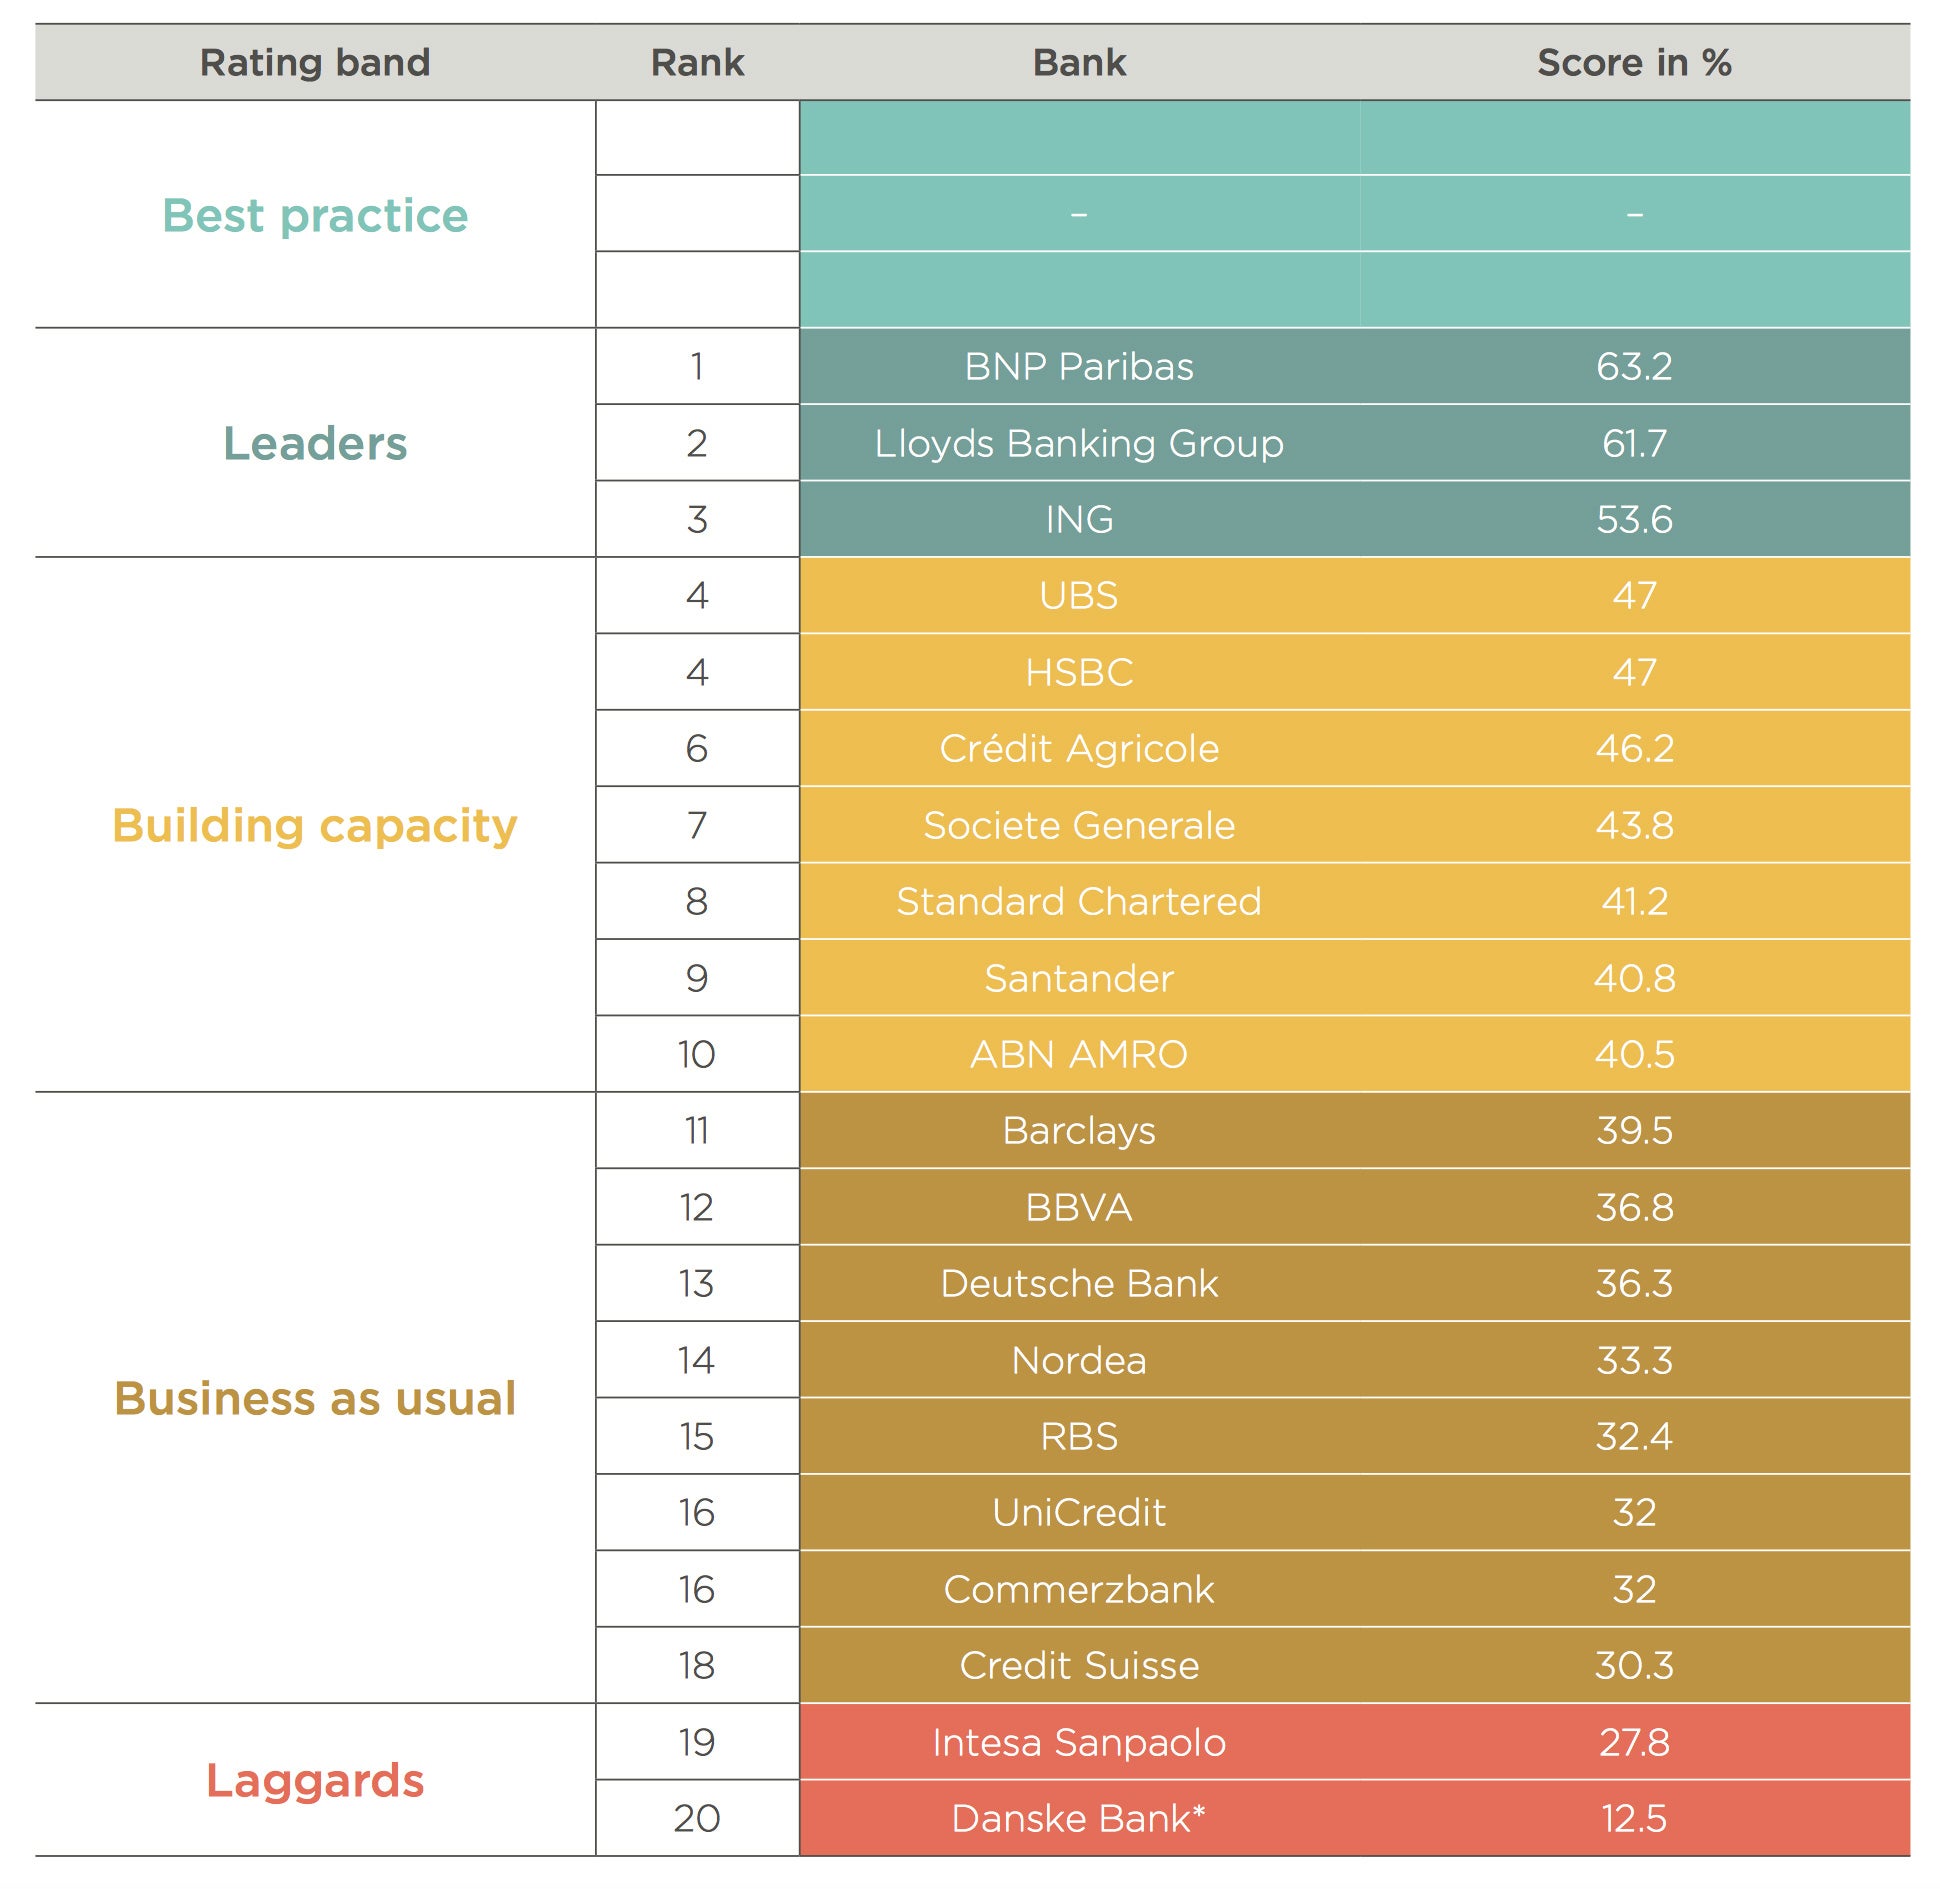This screenshot has height=1889, width=1940.
Task: Select the Danske Bank score 12.5
Action: pos(1634,1819)
